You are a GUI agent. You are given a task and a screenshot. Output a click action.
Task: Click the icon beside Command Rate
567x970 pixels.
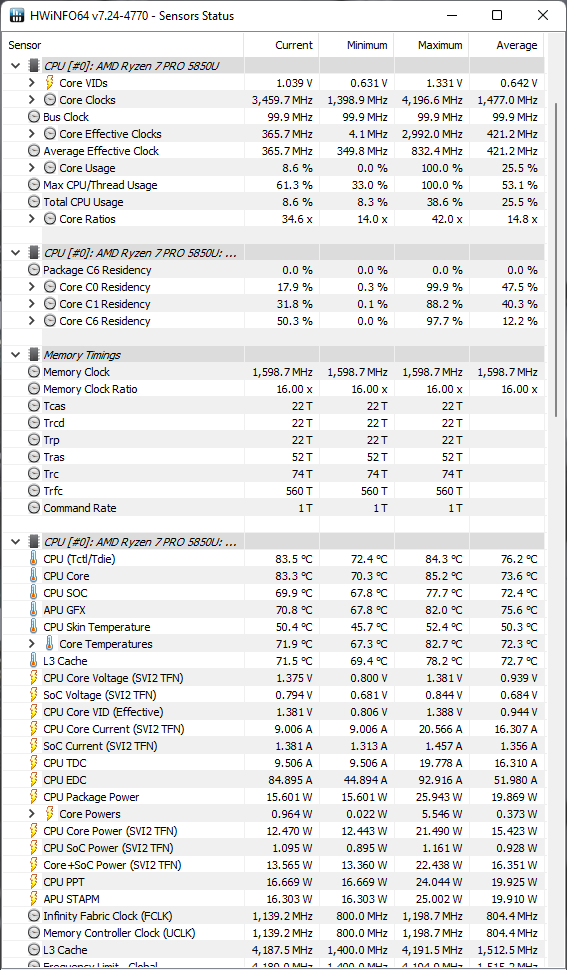[34, 509]
